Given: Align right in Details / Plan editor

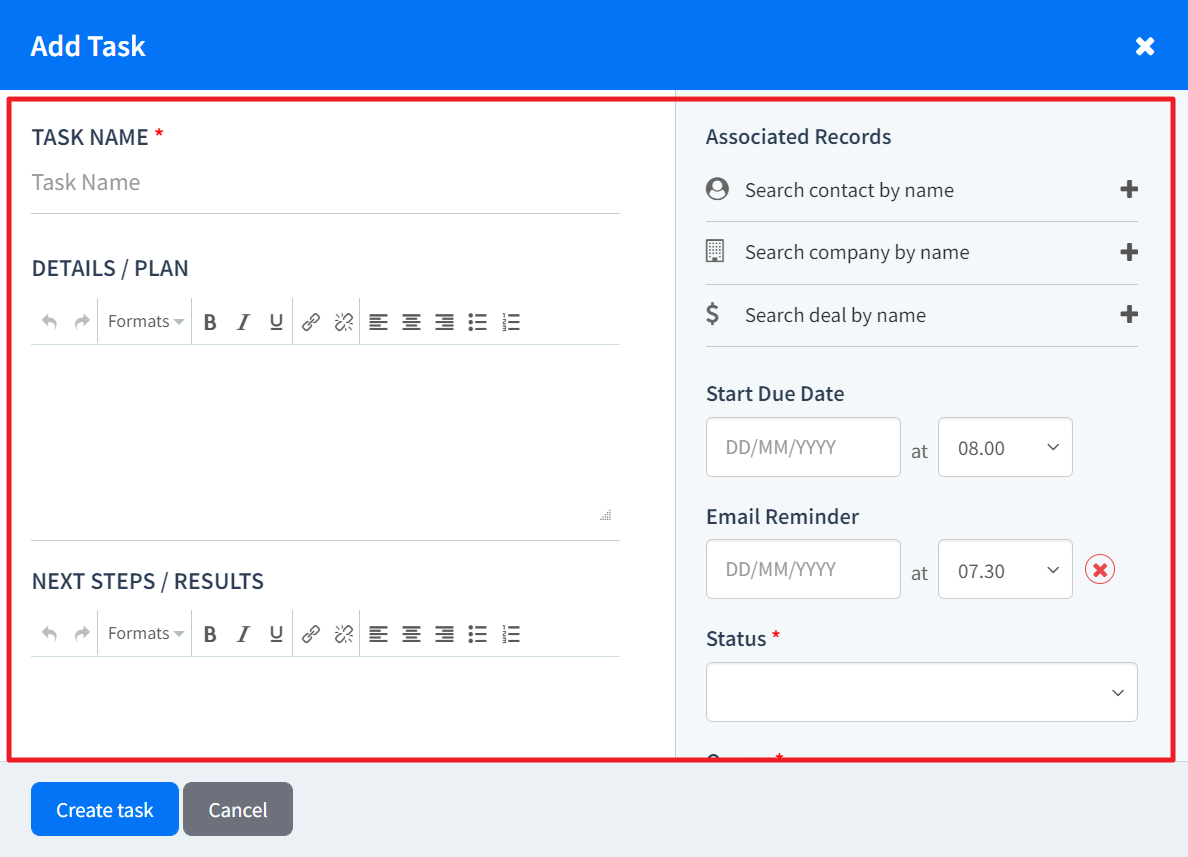Looking at the screenshot, I should tap(444, 322).
